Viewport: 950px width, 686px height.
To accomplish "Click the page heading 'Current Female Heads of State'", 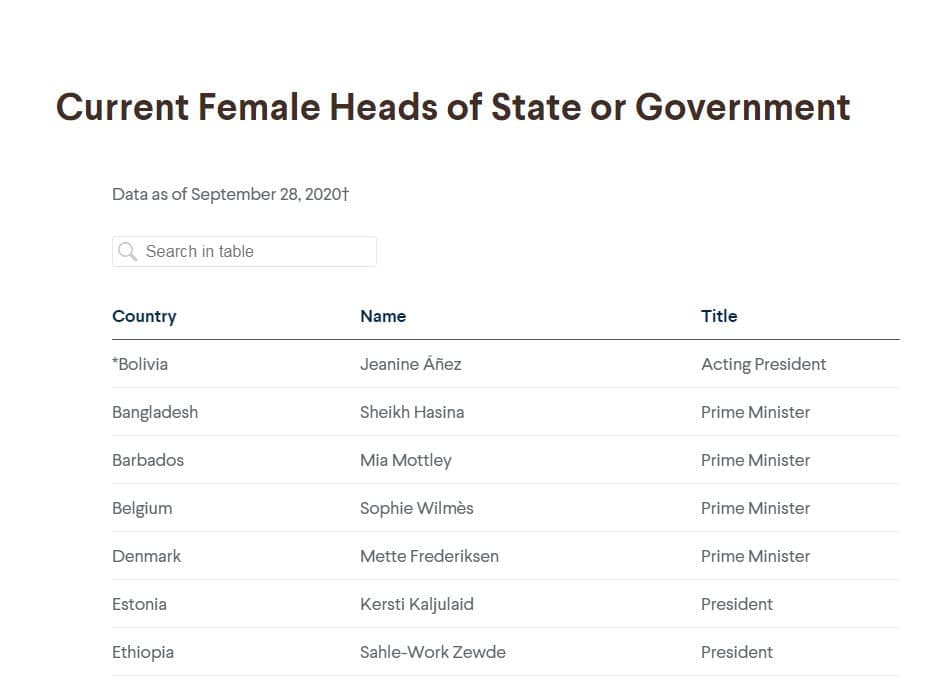I will coord(453,107).
